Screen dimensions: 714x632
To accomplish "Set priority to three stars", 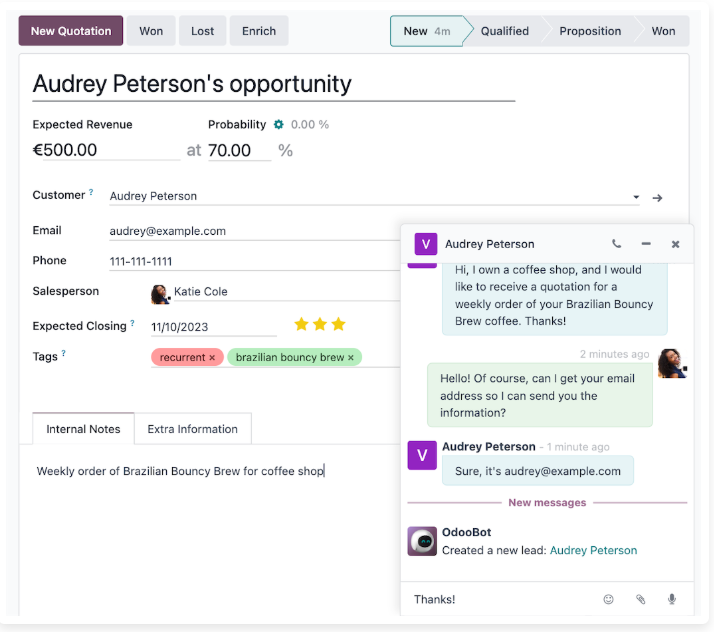I will 338,324.
